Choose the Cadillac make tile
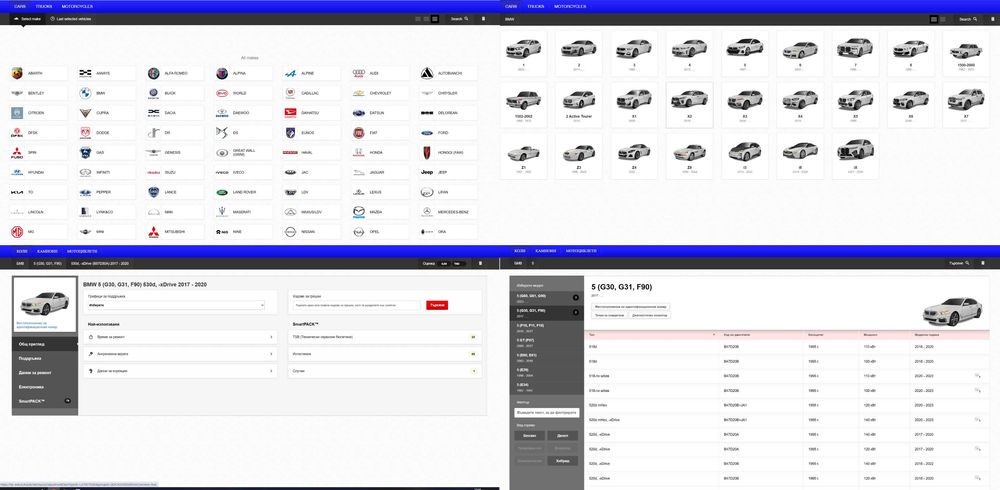Viewport: 1000px width, 490px height. [x=312, y=93]
